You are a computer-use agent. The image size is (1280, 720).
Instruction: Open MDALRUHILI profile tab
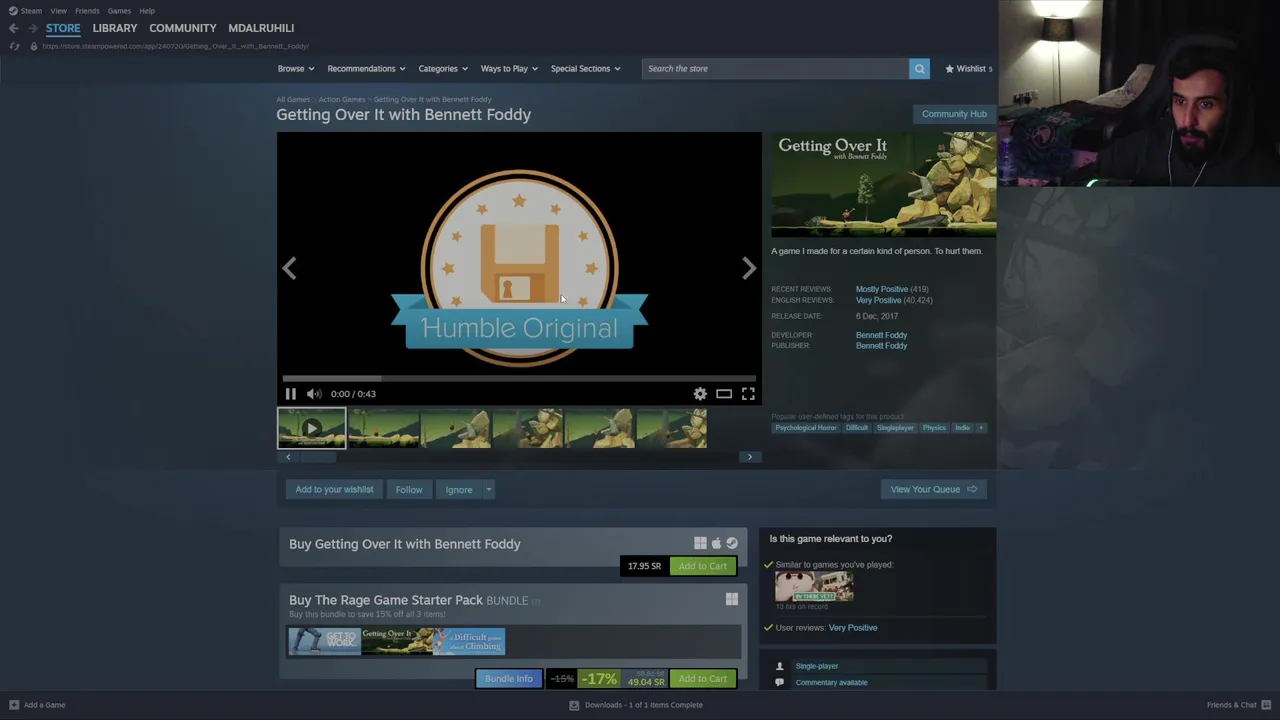coord(261,28)
